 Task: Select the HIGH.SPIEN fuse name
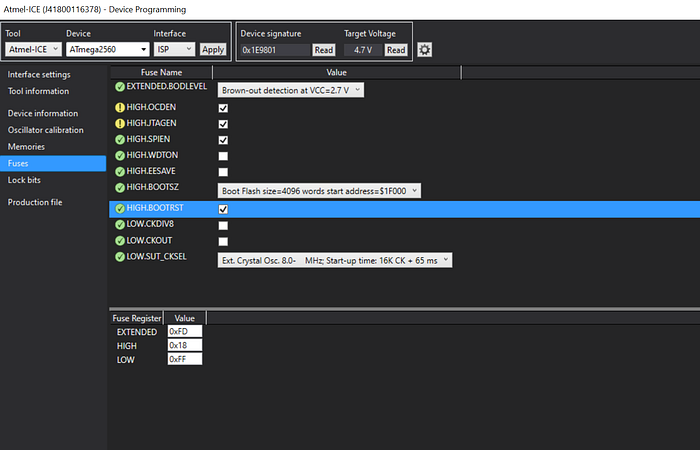pyautogui.click(x=148, y=139)
